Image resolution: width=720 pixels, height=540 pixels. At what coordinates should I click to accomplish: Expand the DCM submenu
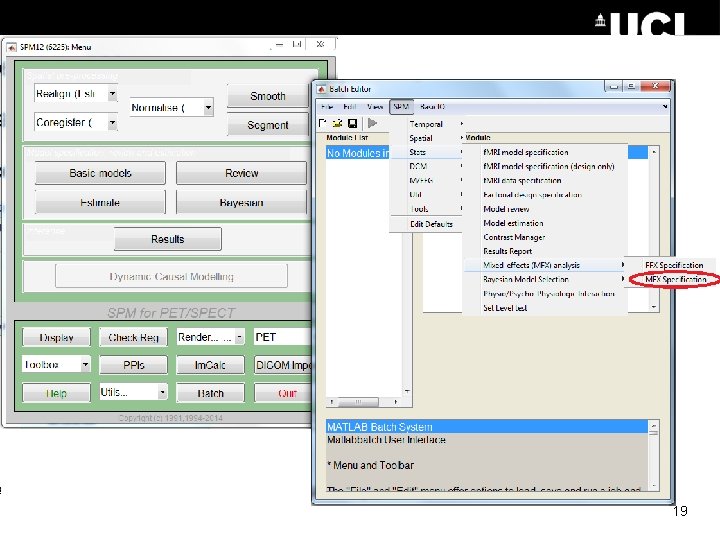click(426, 166)
